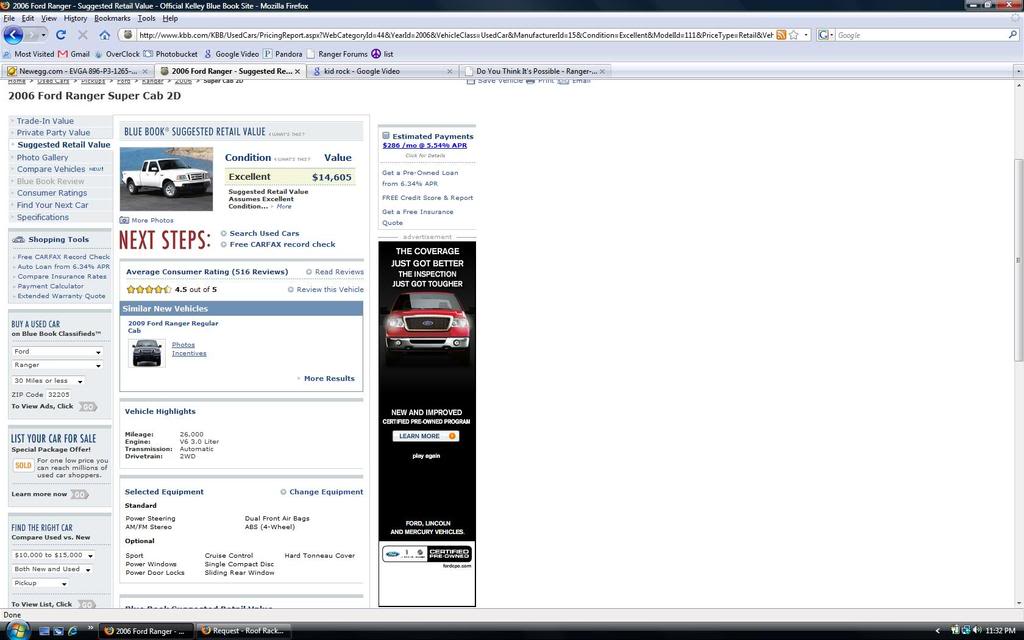Click Review this Vehicle link
Image resolution: width=1024 pixels, height=640 pixels.
(330, 289)
